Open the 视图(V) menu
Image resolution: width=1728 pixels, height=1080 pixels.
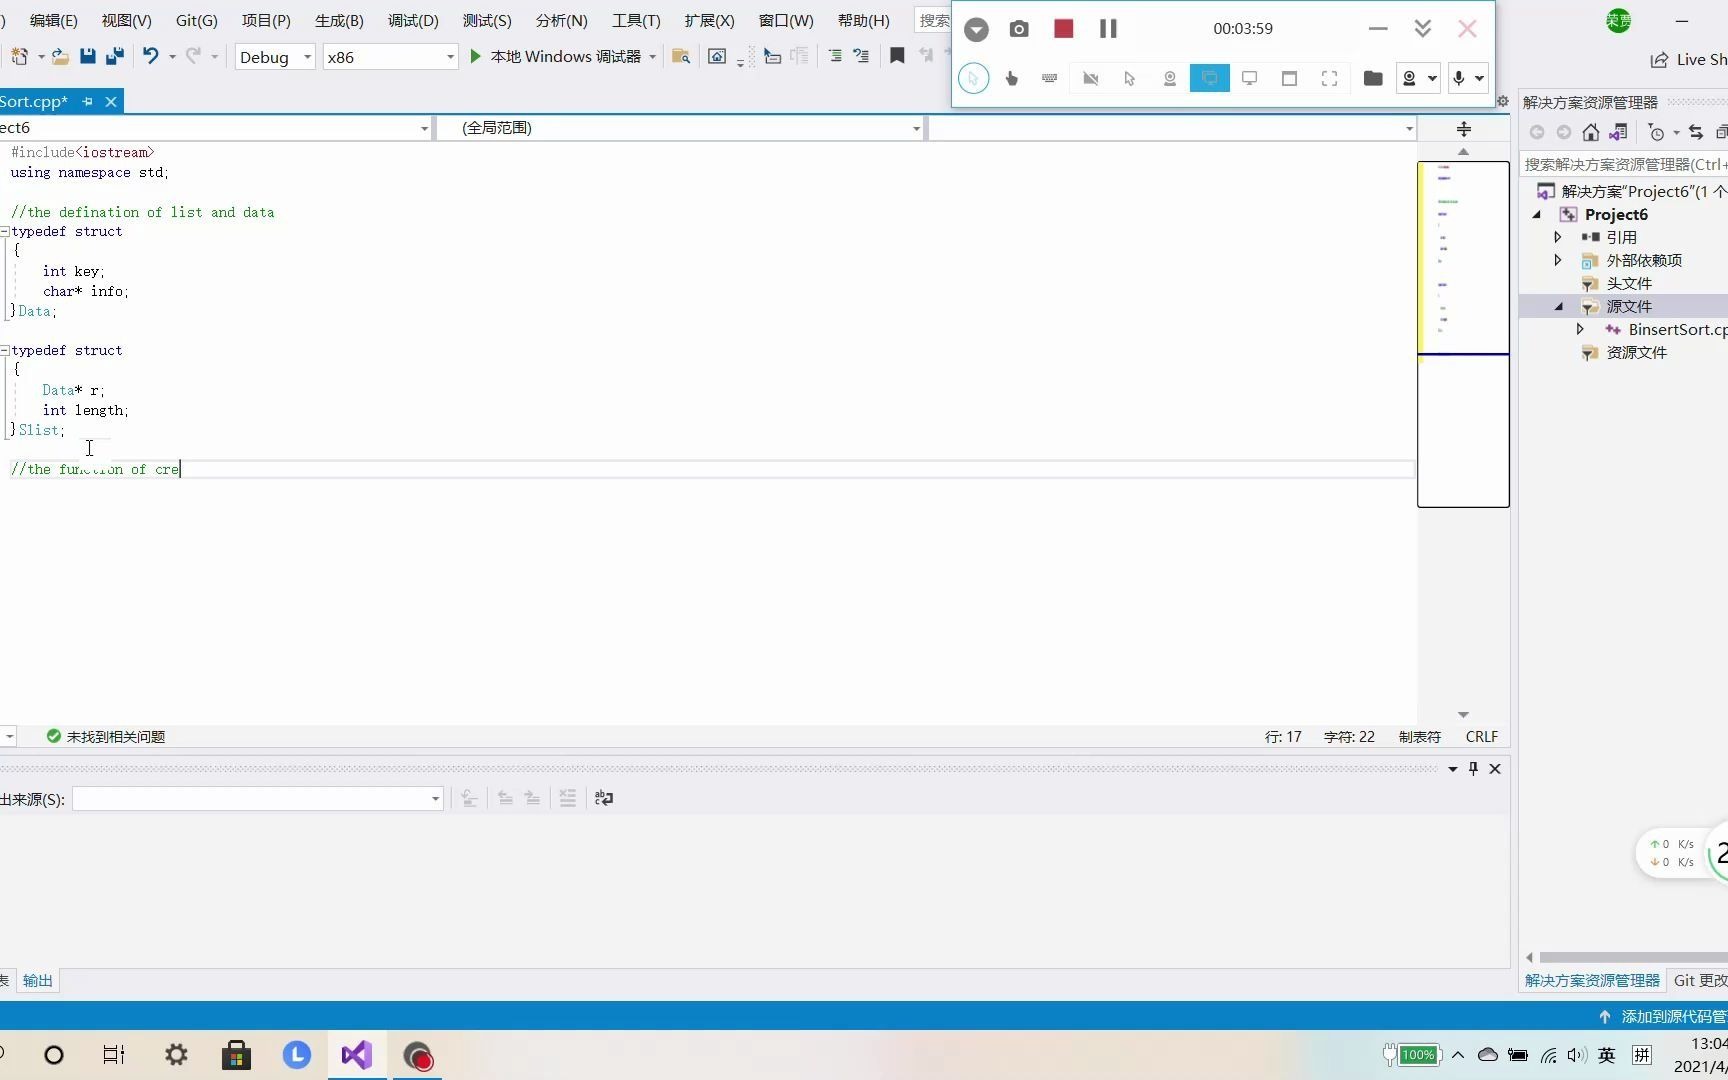[126, 20]
